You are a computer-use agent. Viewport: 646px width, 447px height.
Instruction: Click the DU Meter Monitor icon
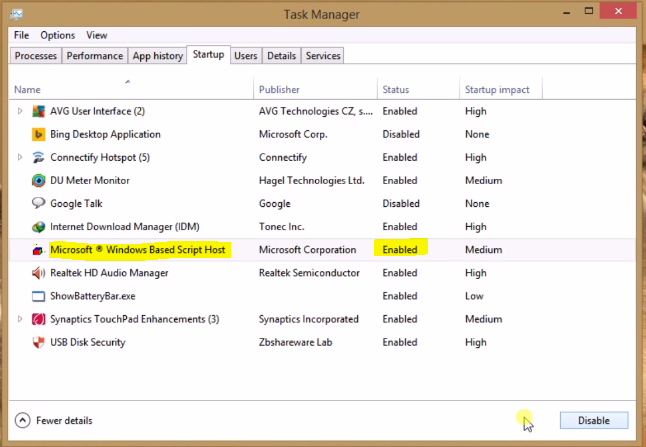pyautogui.click(x=38, y=180)
